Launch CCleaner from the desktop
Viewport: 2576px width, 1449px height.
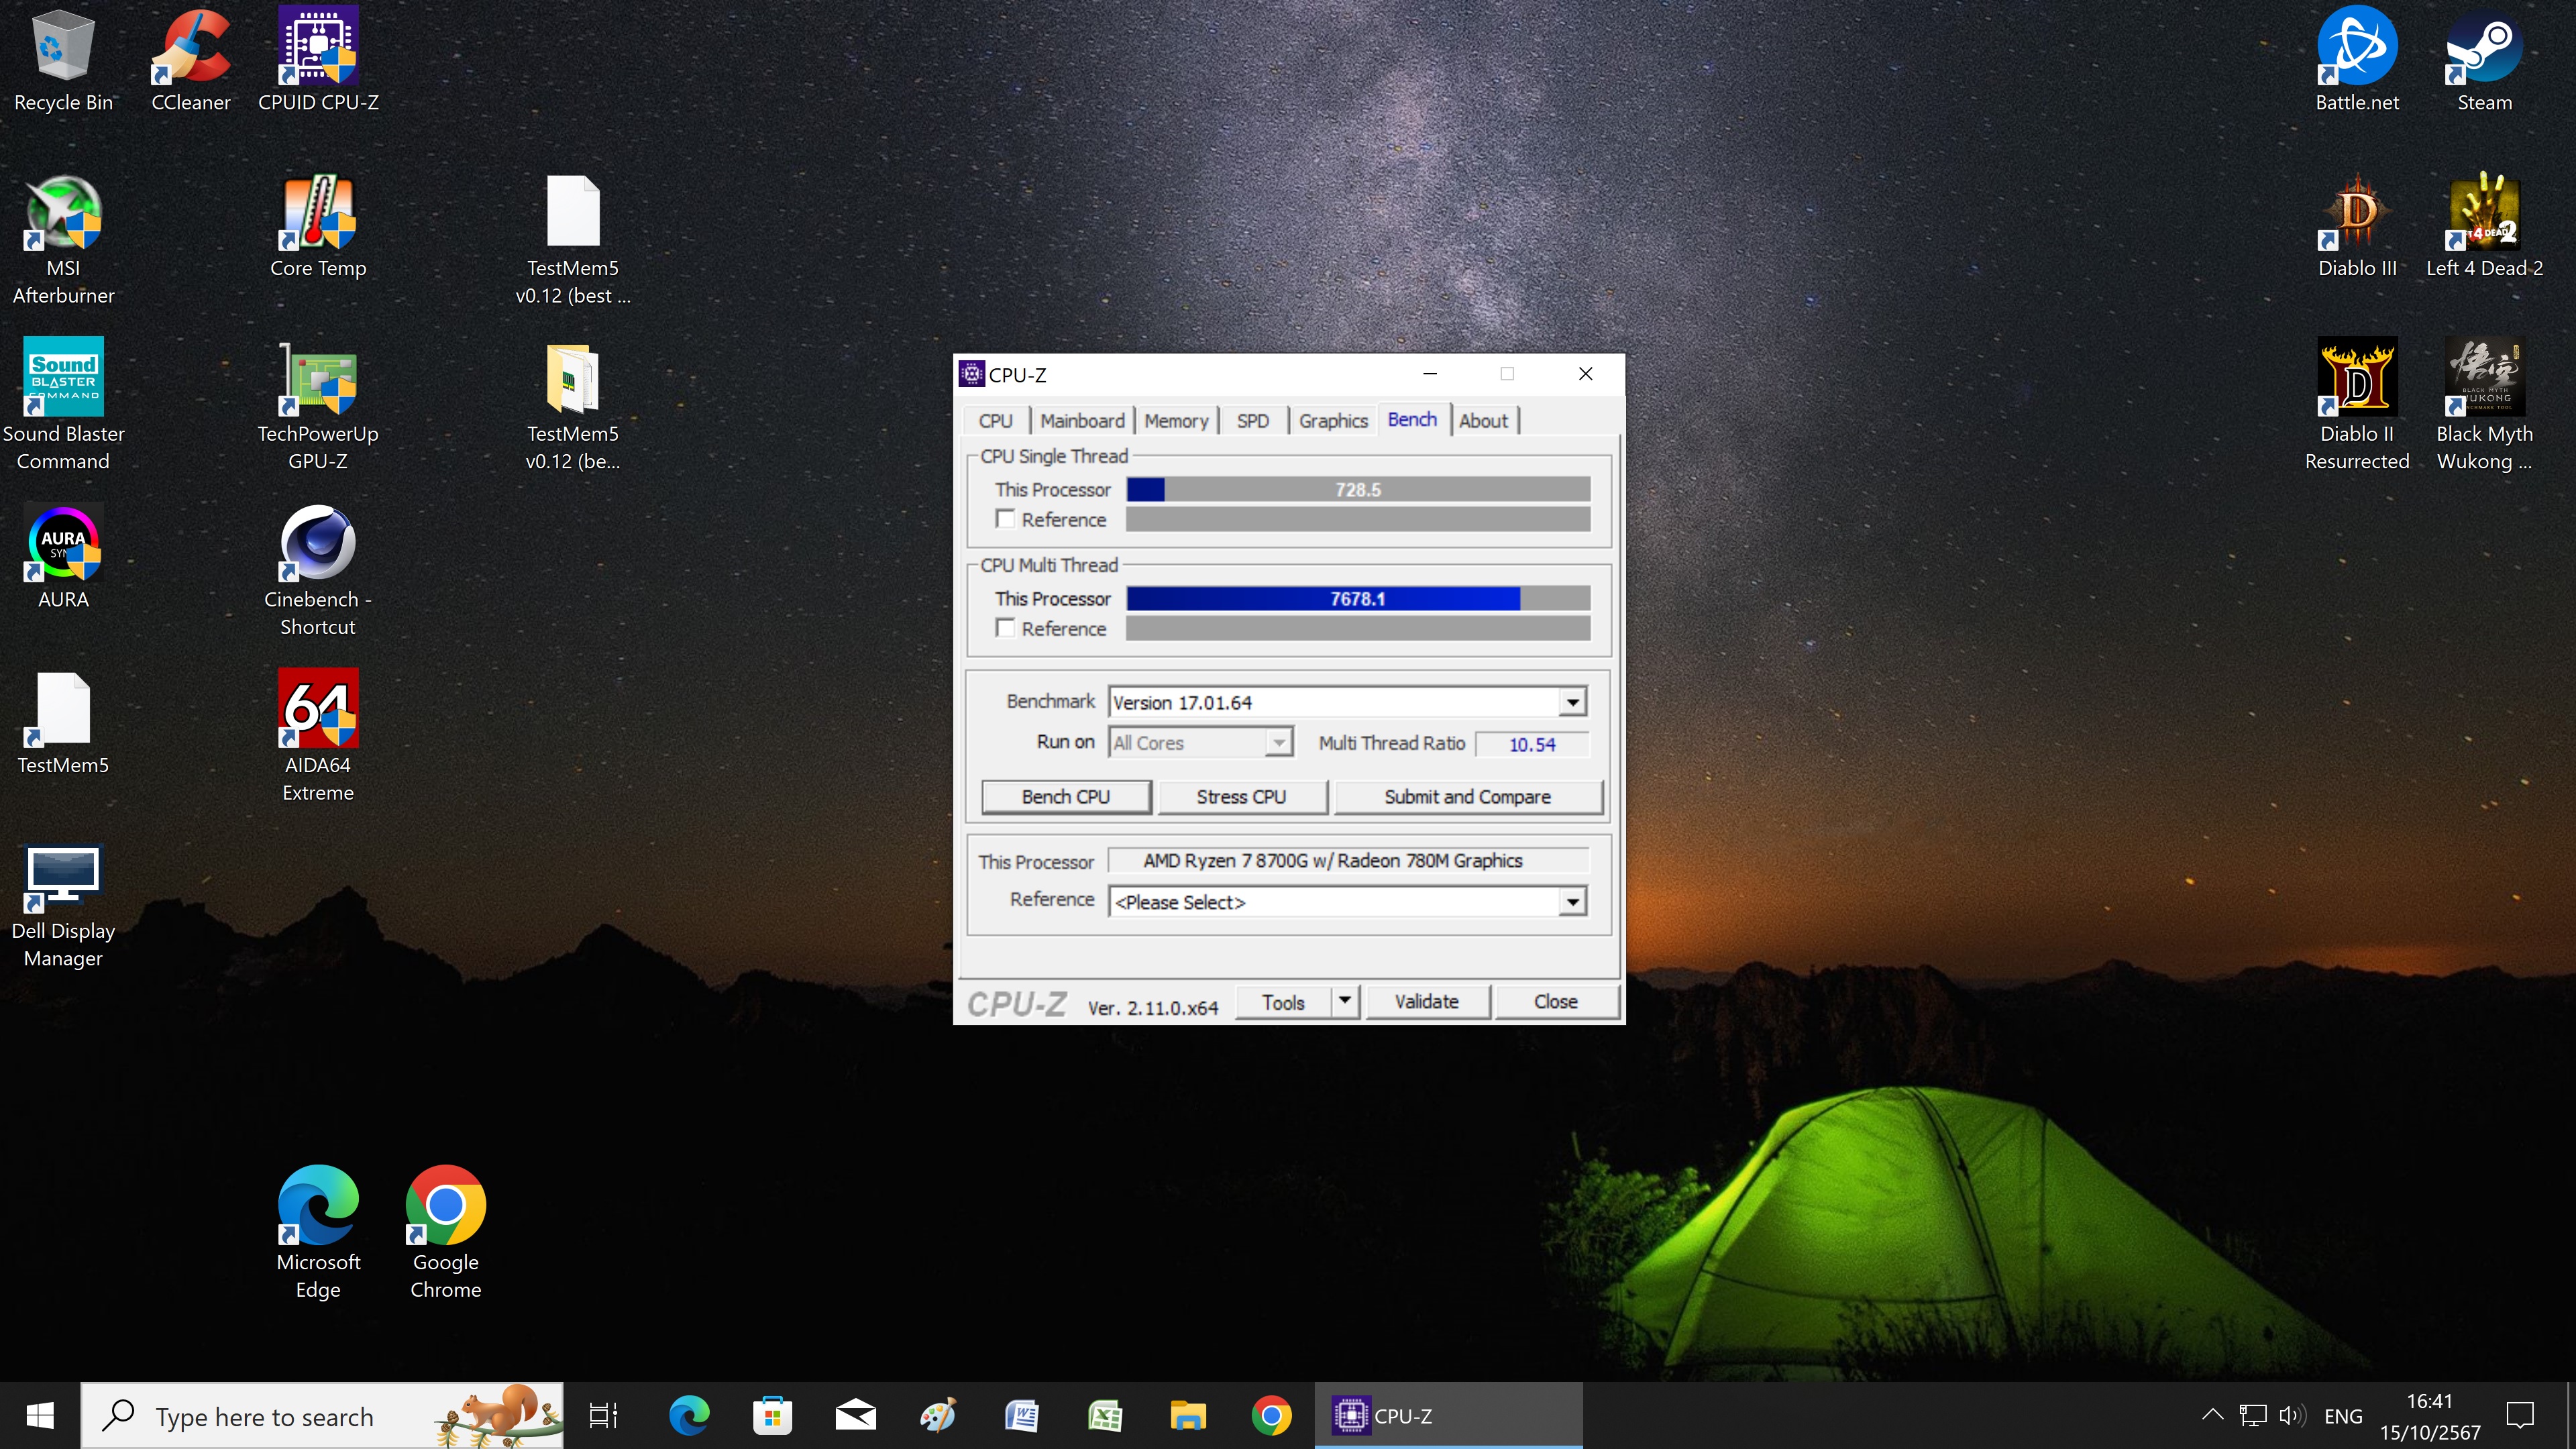[x=190, y=60]
